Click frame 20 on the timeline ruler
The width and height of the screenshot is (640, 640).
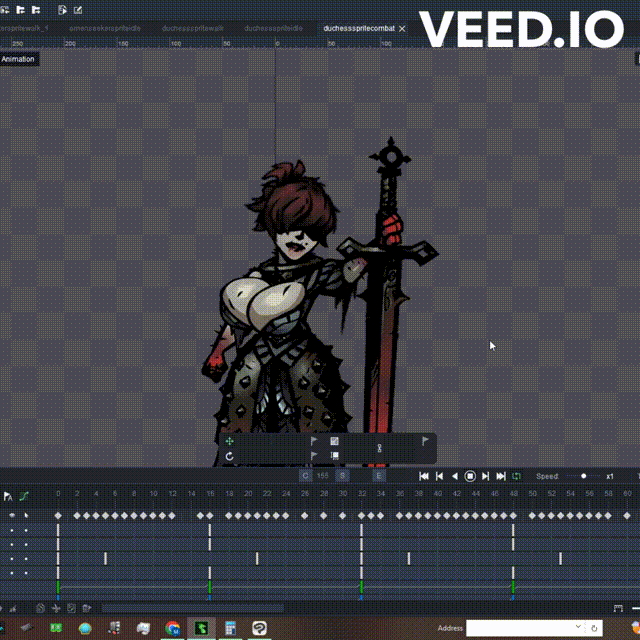point(248,494)
